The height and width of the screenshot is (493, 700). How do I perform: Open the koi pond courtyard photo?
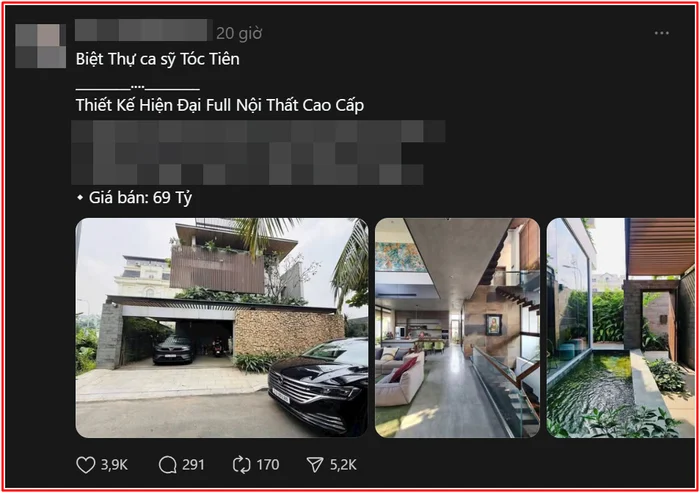pos(621,328)
